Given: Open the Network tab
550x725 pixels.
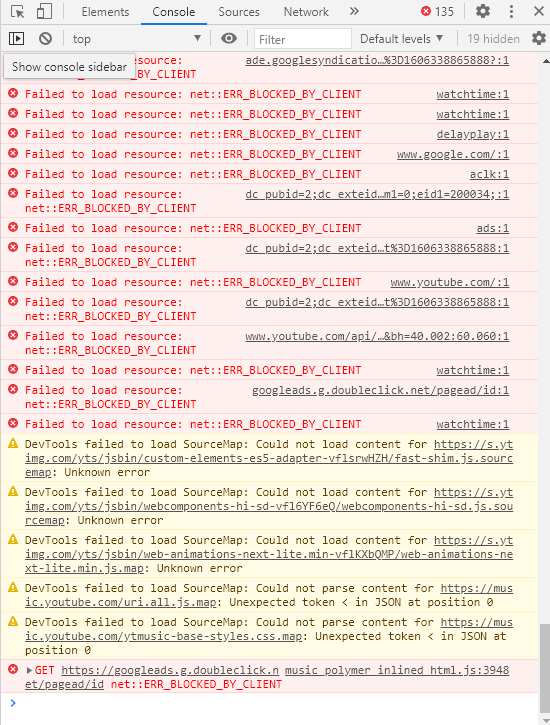Looking at the screenshot, I should (x=306, y=12).
